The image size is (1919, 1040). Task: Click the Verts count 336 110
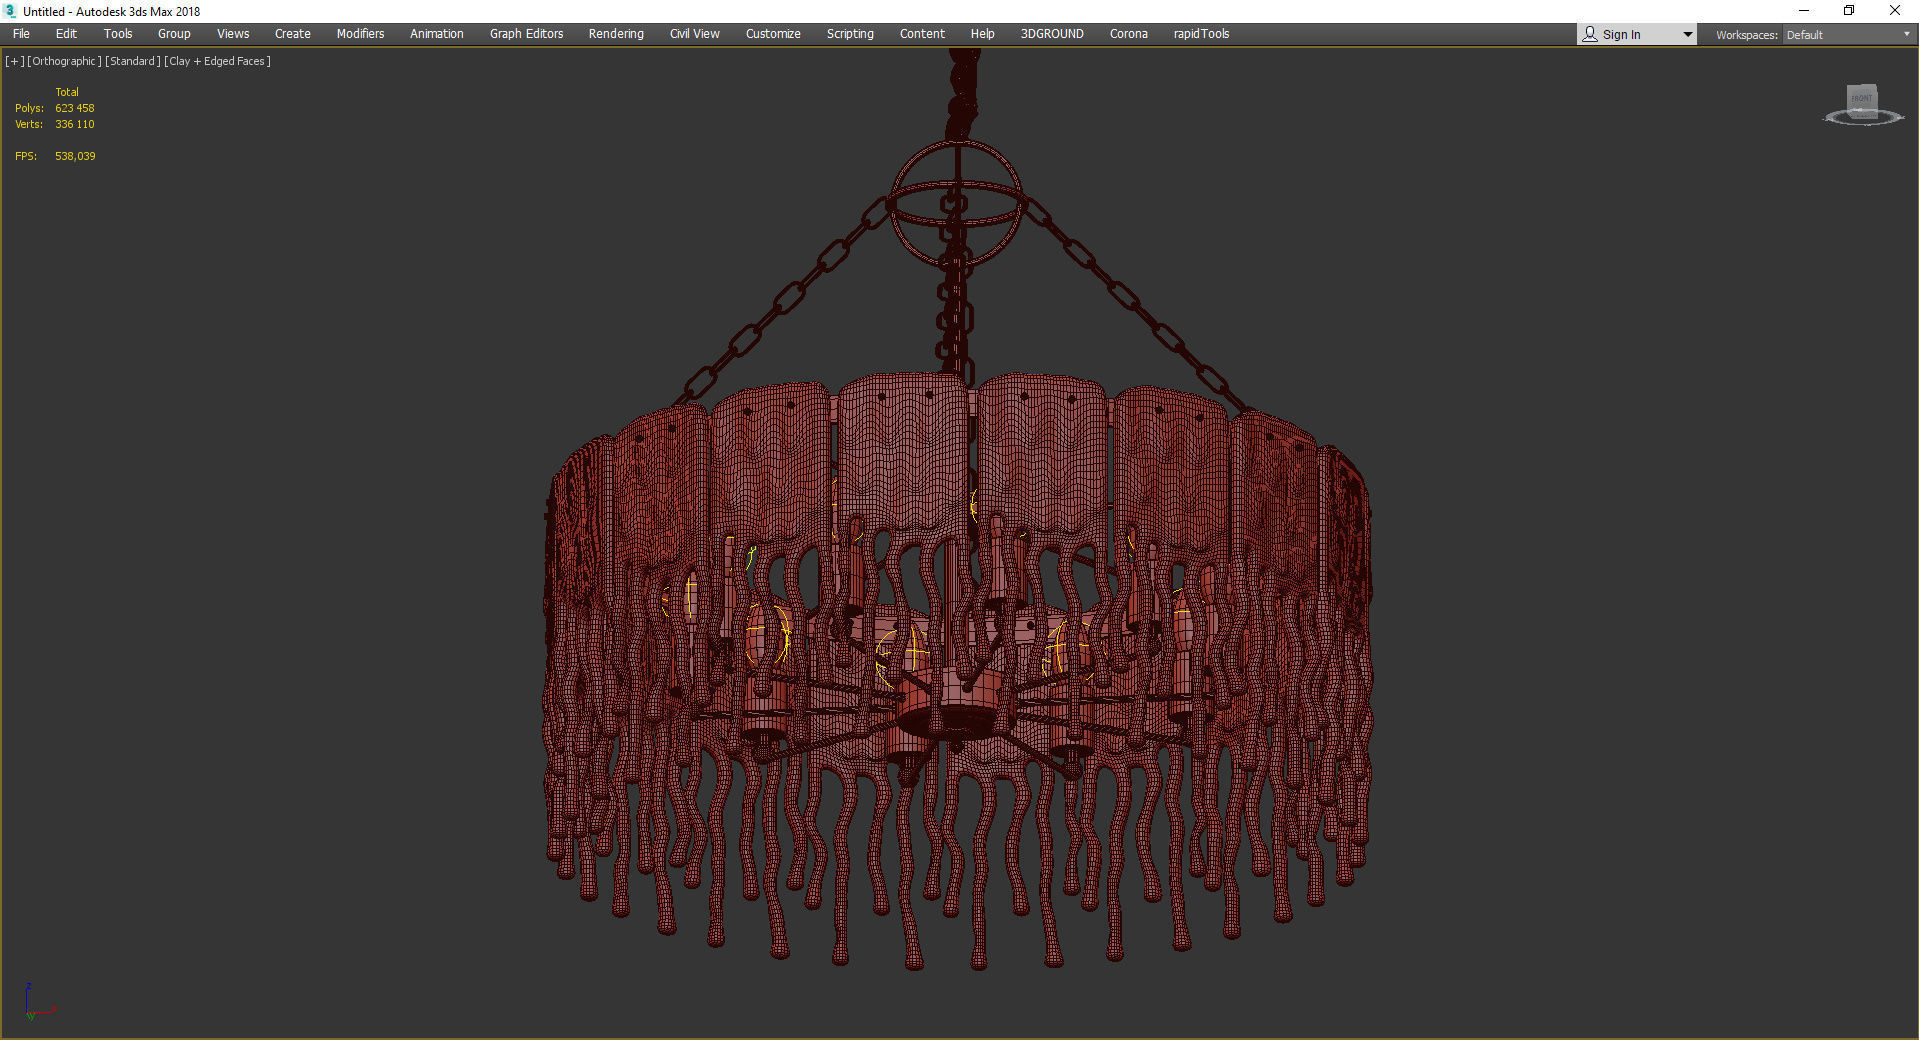[x=75, y=124]
